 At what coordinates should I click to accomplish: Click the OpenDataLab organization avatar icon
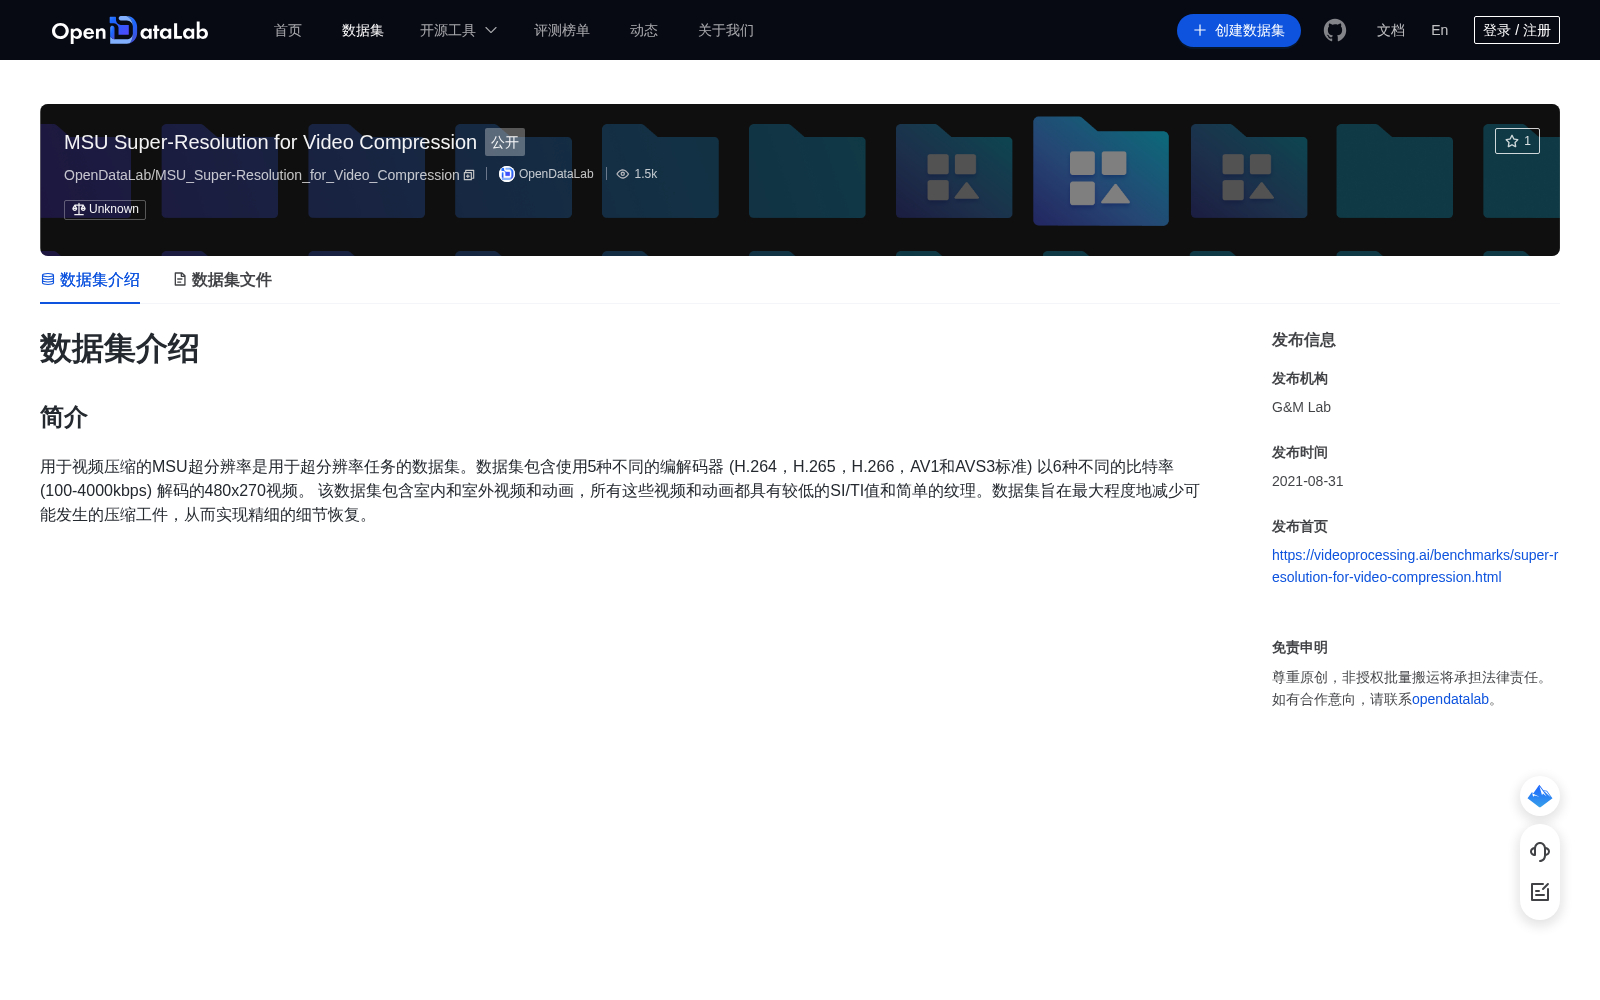coord(507,174)
